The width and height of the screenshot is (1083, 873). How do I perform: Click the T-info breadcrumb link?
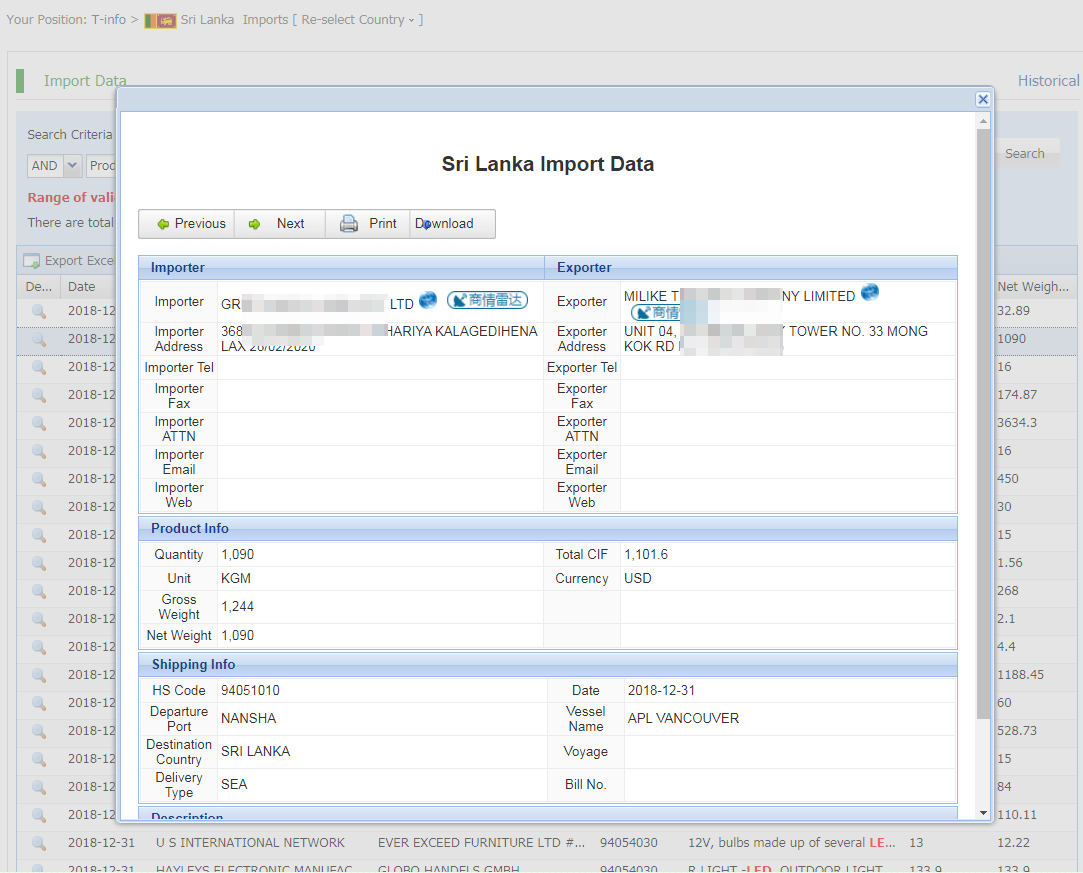coord(108,20)
